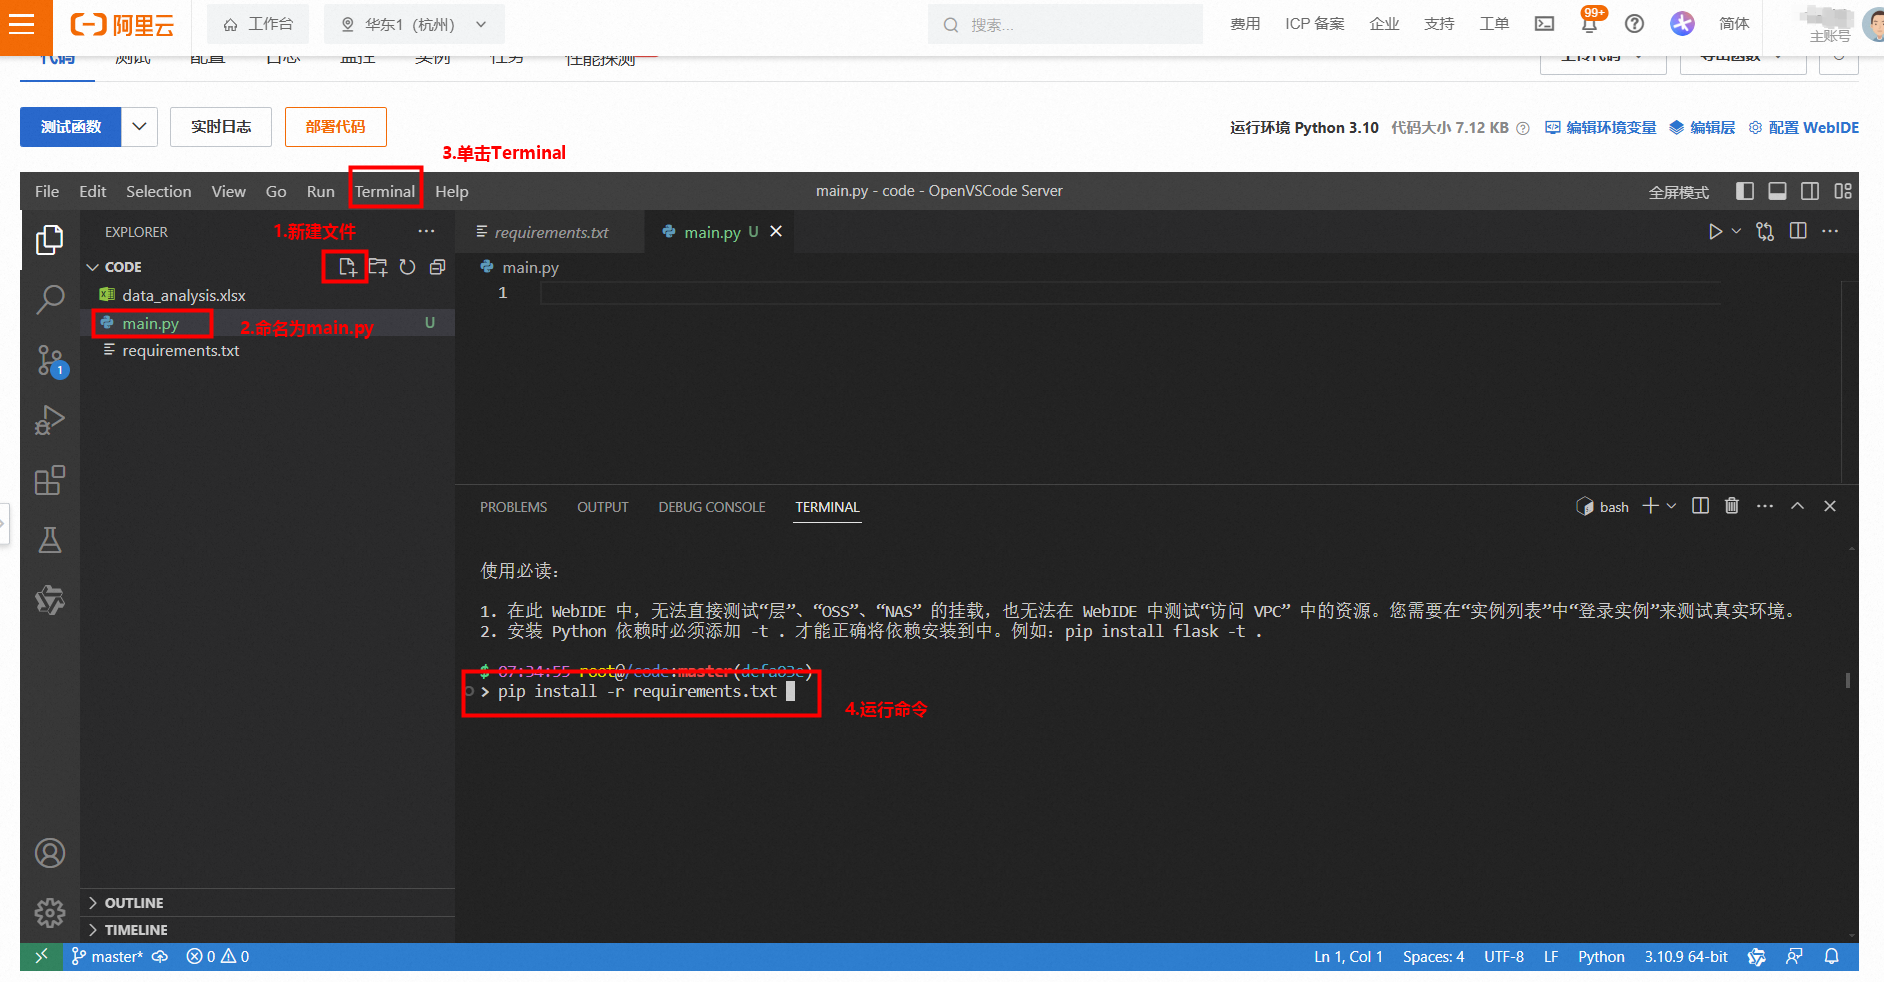The image size is (1884, 982).
Task: Open the dropdown next to 测试函数
Action: (139, 127)
